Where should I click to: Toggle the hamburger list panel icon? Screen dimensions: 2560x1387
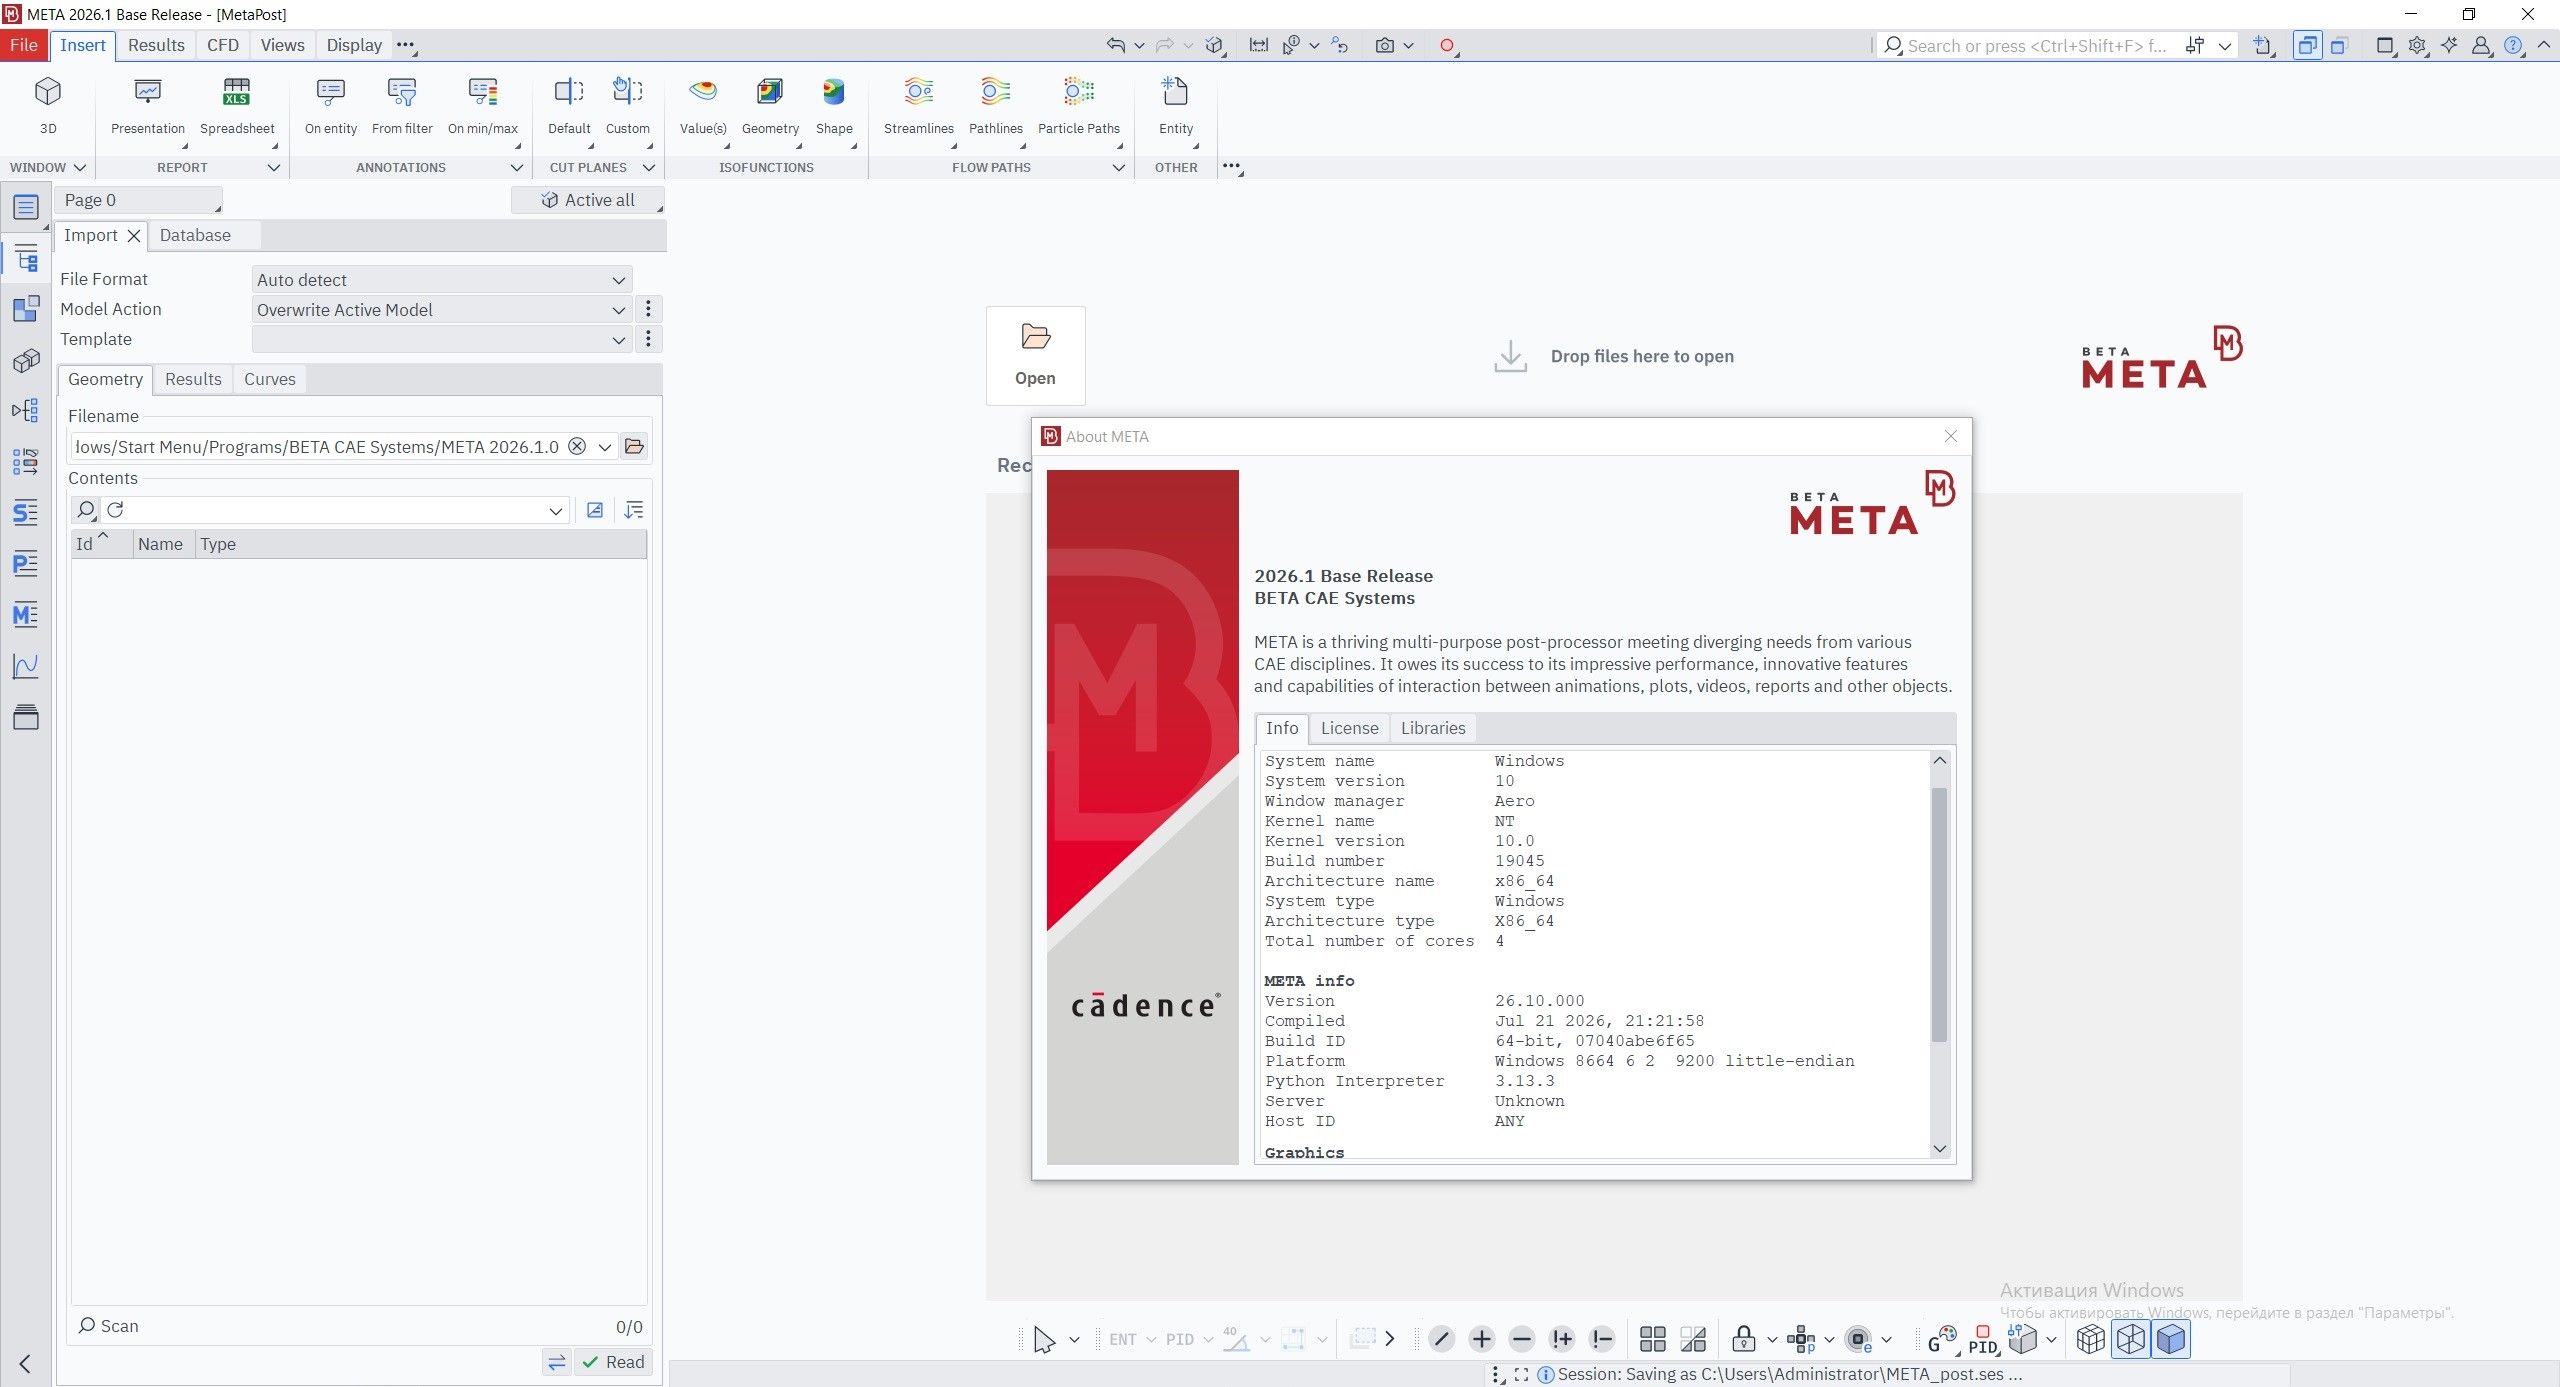[26, 207]
